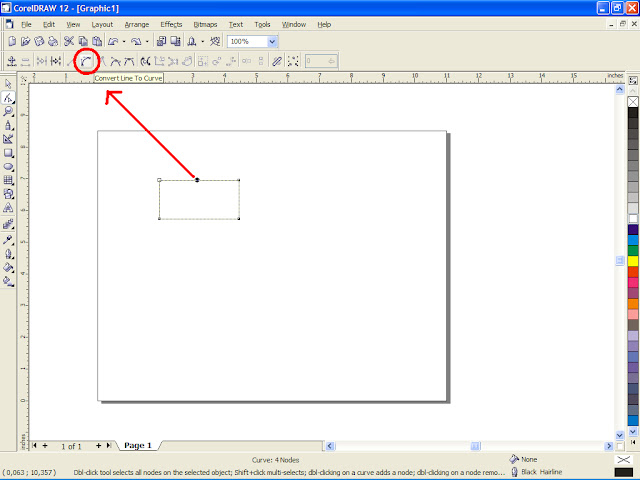640x480 pixels.
Task: Click the 'Curve: 4 Nodes' status text
Action: pyautogui.click(x=275, y=460)
